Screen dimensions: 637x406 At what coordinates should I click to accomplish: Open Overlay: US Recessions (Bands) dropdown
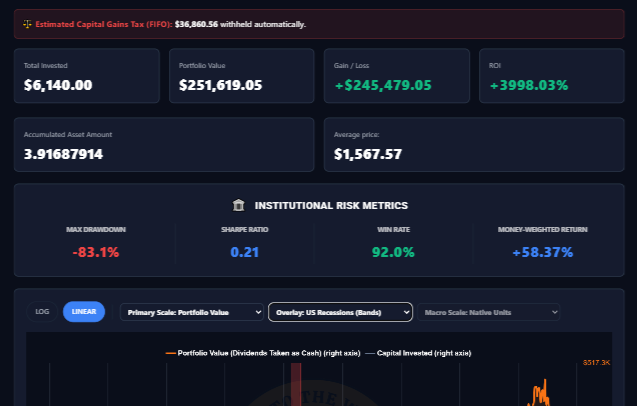pos(340,312)
